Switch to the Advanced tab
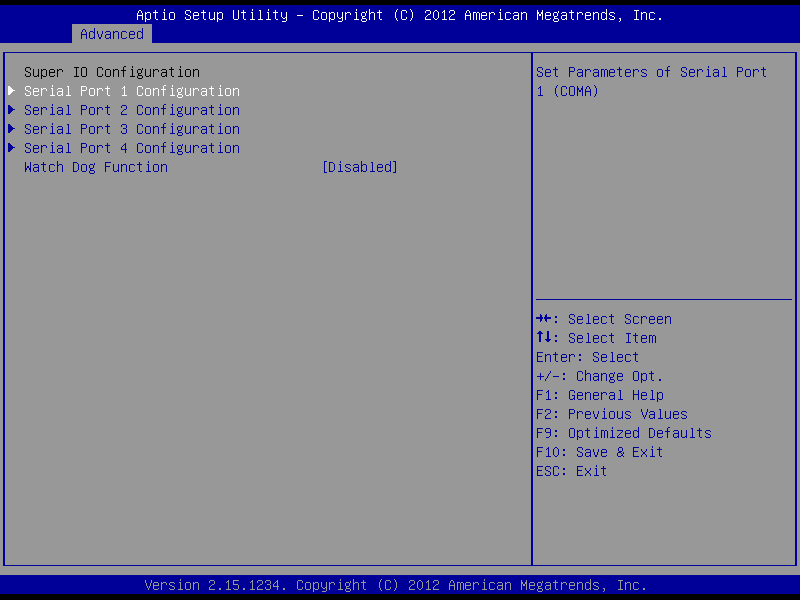 (x=112, y=34)
